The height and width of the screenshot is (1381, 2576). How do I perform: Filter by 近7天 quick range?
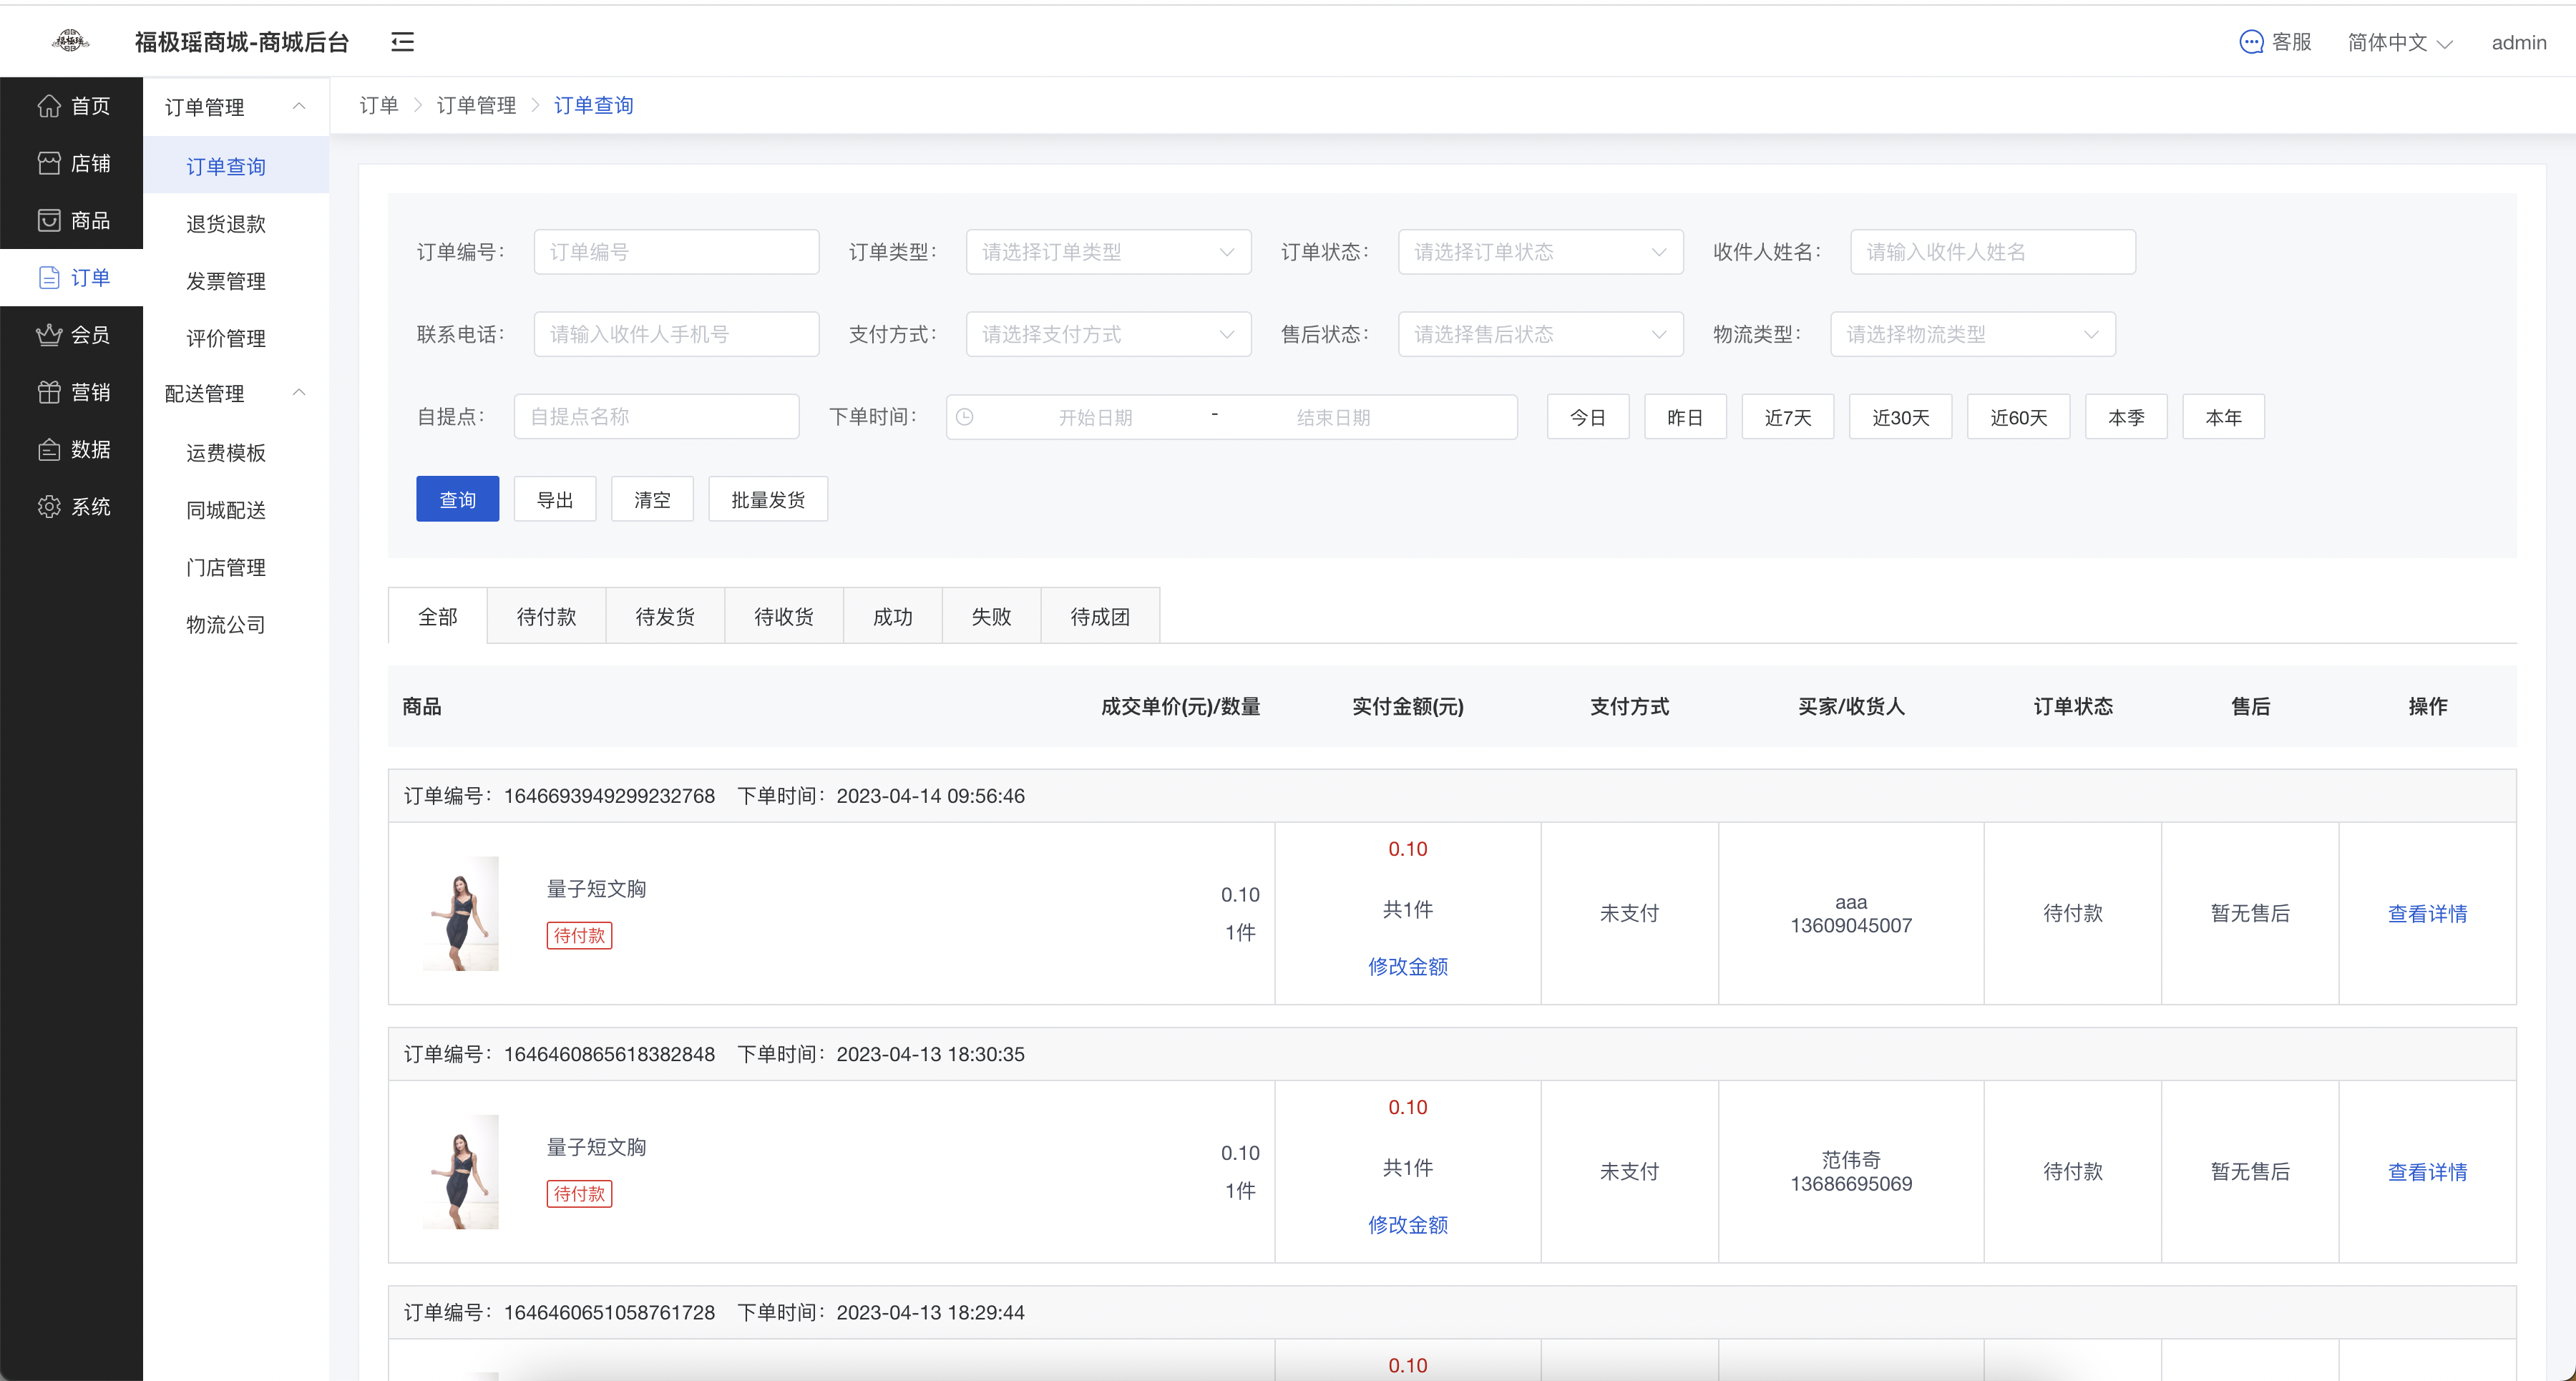click(1788, 417)
